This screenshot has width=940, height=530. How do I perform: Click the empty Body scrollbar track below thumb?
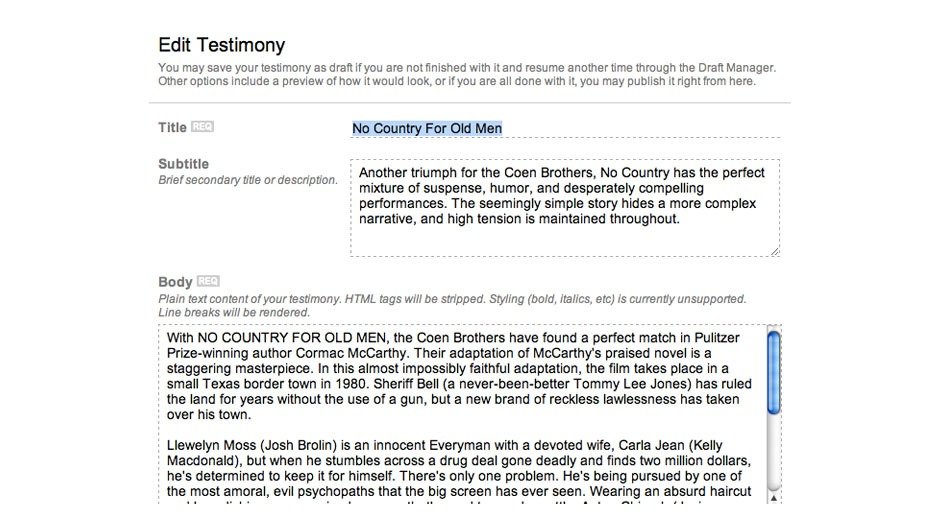pos(773,453)
